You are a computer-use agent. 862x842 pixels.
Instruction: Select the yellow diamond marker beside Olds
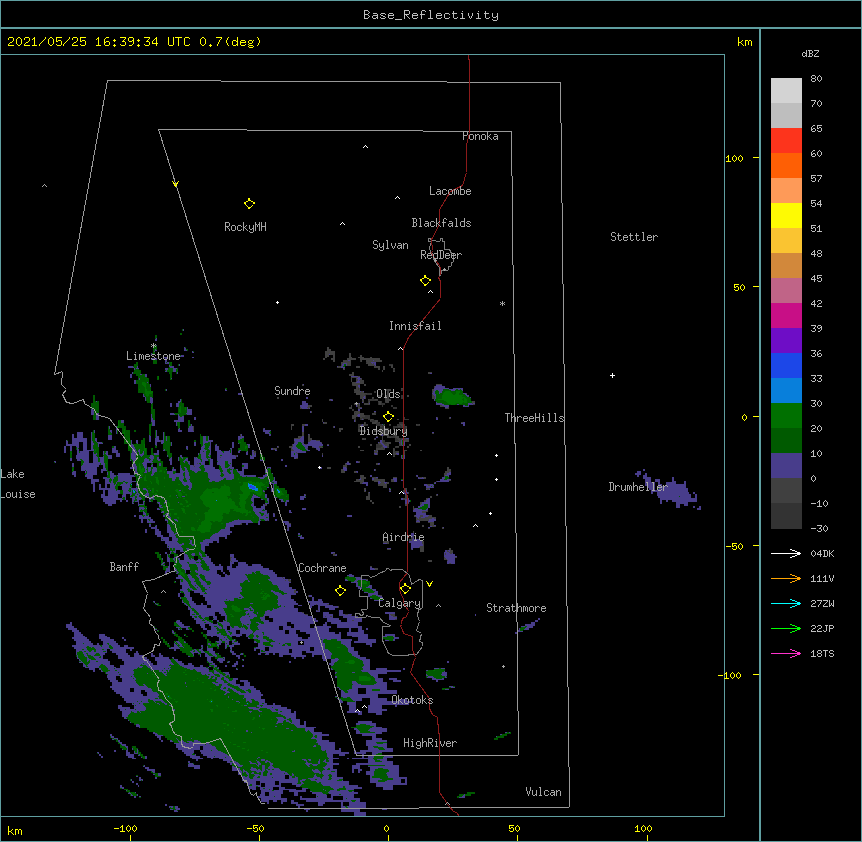(388, 416)
